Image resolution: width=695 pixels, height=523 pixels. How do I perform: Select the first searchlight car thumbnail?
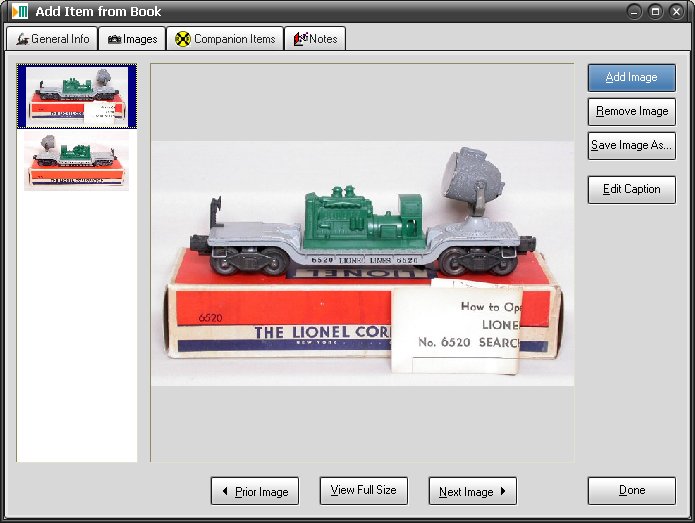coord(77,96)
